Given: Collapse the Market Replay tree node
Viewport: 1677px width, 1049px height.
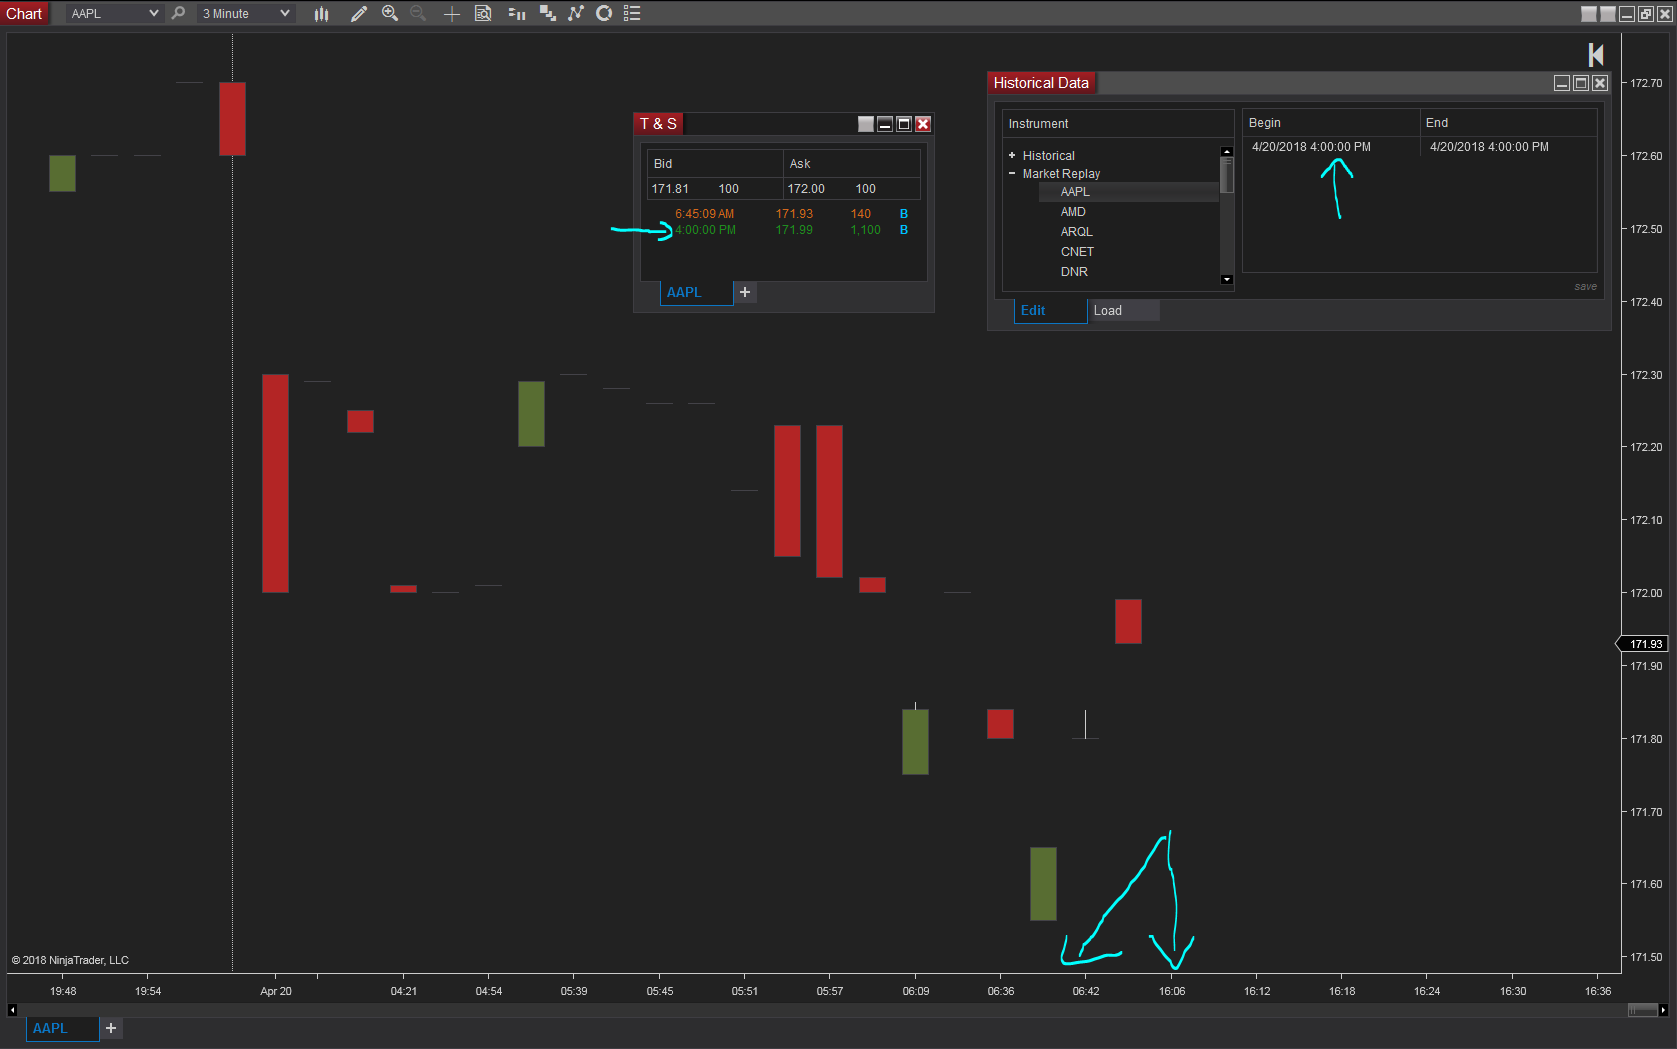Looking at the screenshot, I should 1012,173.
